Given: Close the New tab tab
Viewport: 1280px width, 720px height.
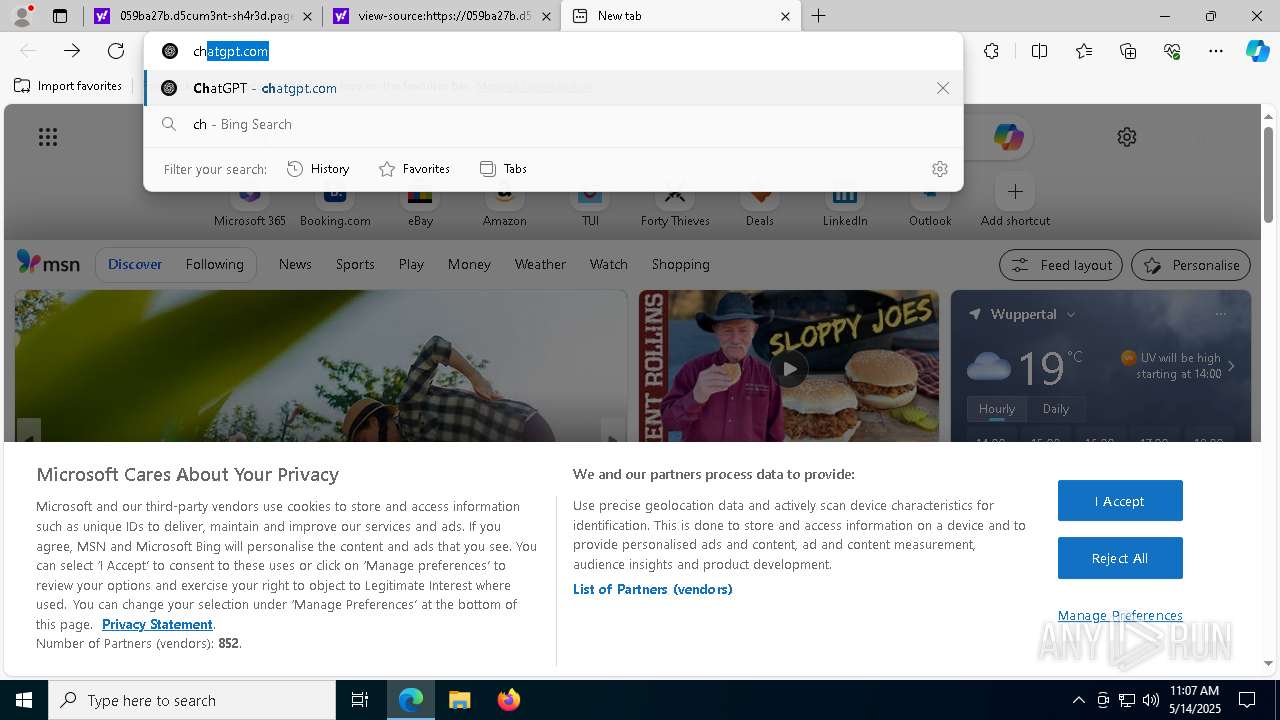Looking at the screenshot, I should tap(785, 16).
